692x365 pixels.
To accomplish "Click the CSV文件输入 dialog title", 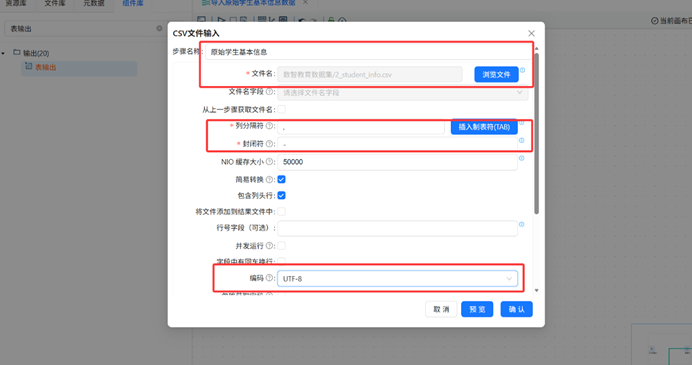I will coord(196,34).
